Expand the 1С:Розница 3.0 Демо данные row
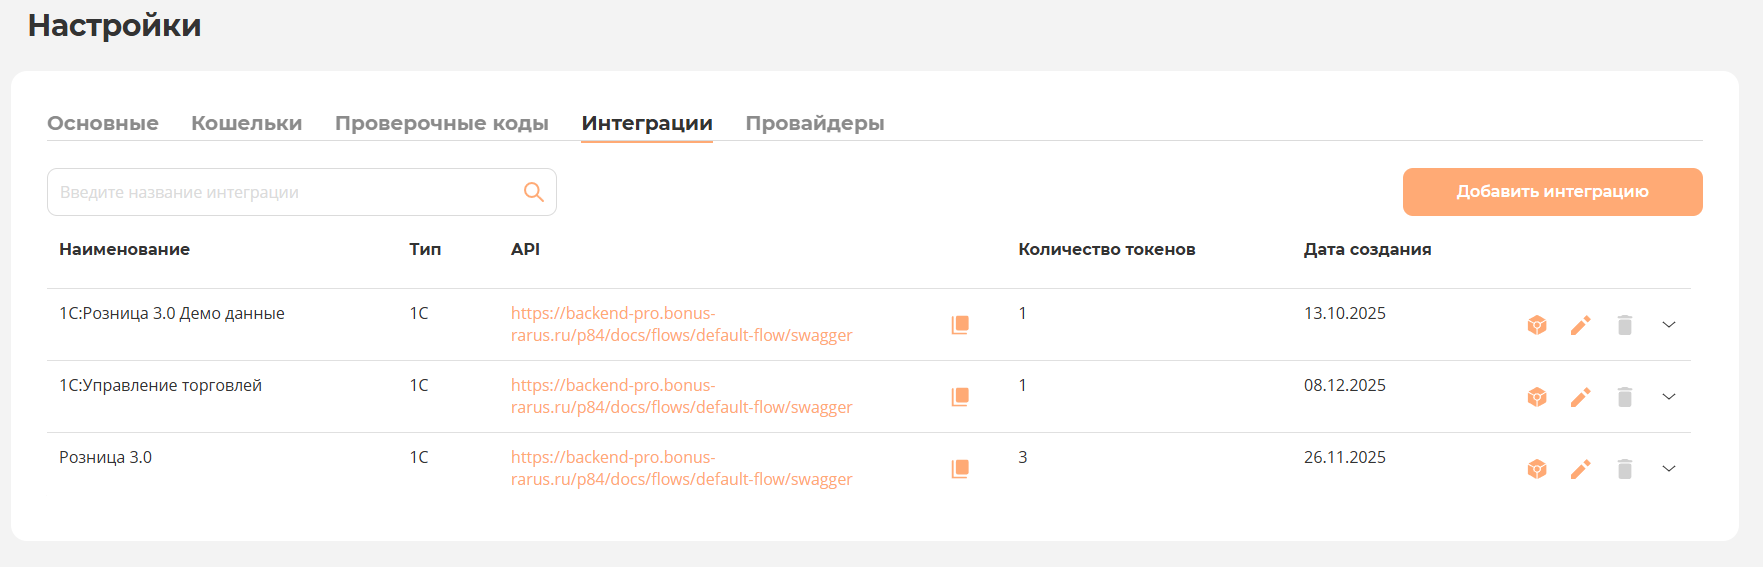Viewport: 1763px width, 567px height. click(1669, 325)
